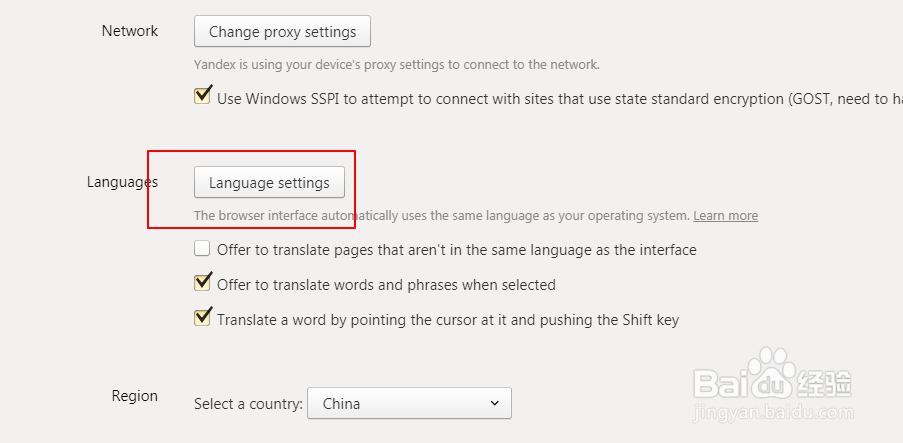Click the Change proxy settings button
The width and height of the screenshot is (903, 443).
click(x=282, y=32)
